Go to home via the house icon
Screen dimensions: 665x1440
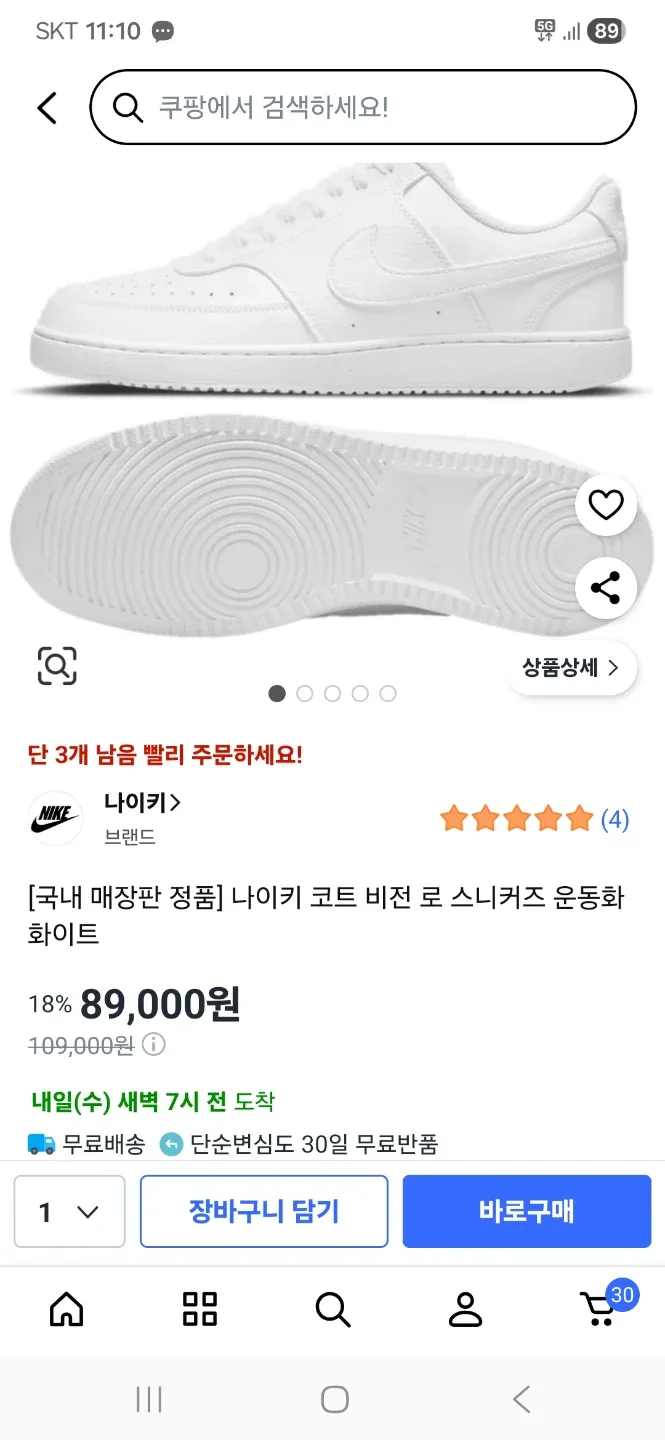pyautogui.click(x=66, y=1311)
